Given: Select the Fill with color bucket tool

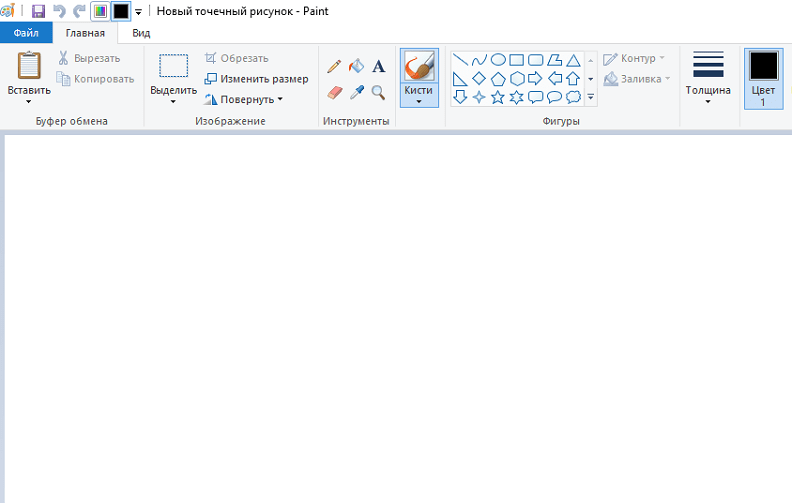Looking at the screenshot, I should 356,67.
